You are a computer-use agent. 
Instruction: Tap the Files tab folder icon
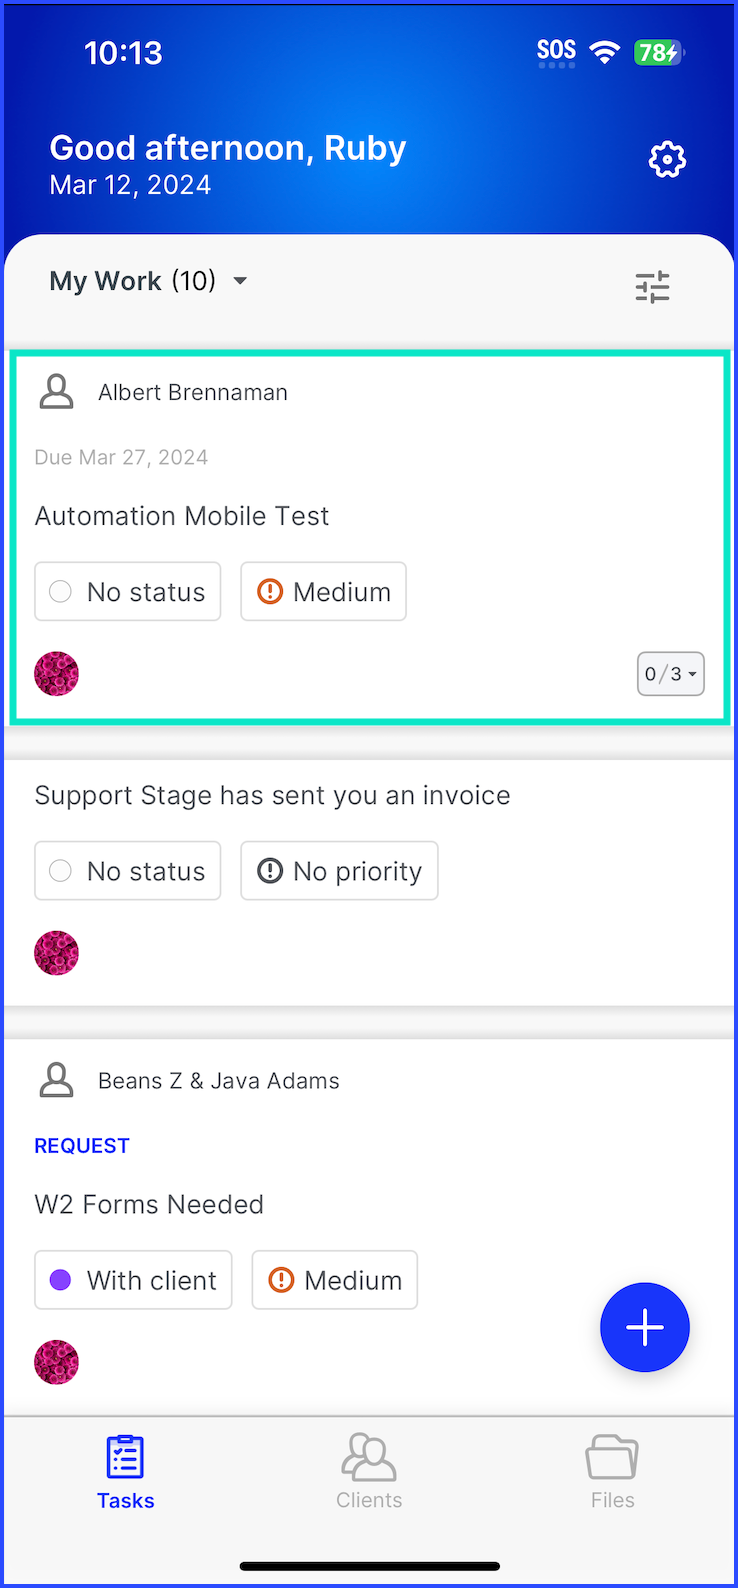click(x=612, y=1457)
